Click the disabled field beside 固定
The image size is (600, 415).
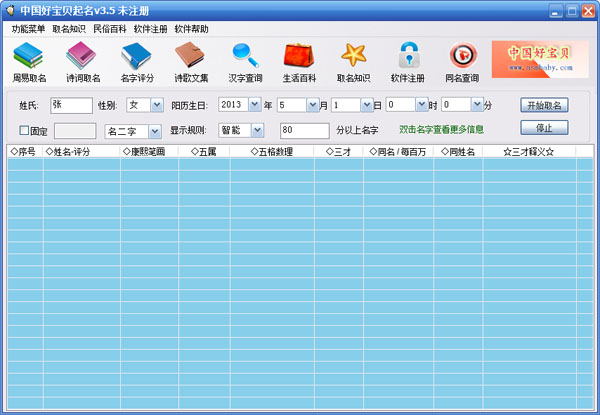pos(75,131)
